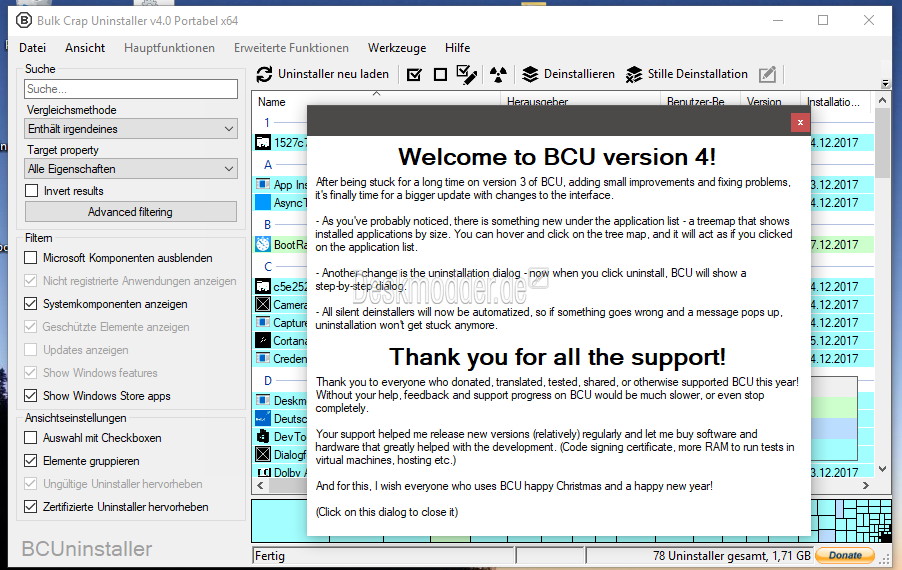Click in the Suche search field

pos(131,89)
